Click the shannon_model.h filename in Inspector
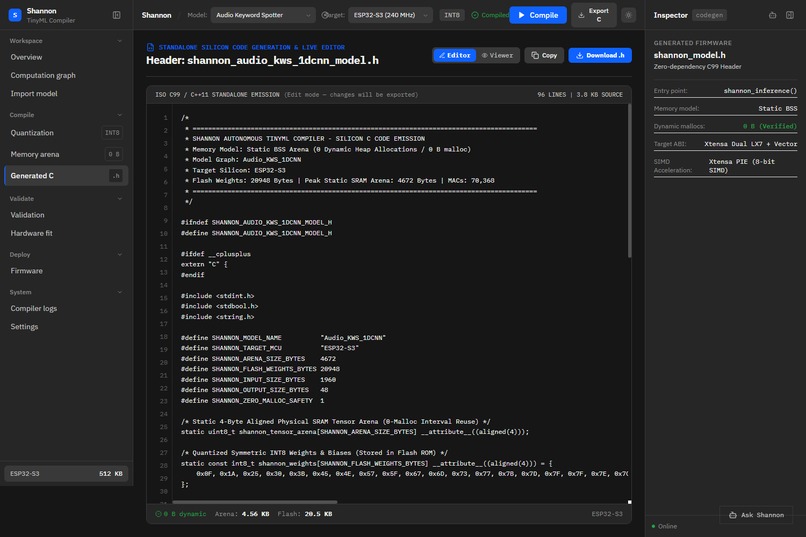The image size is (806, 537). click(689, 55)
